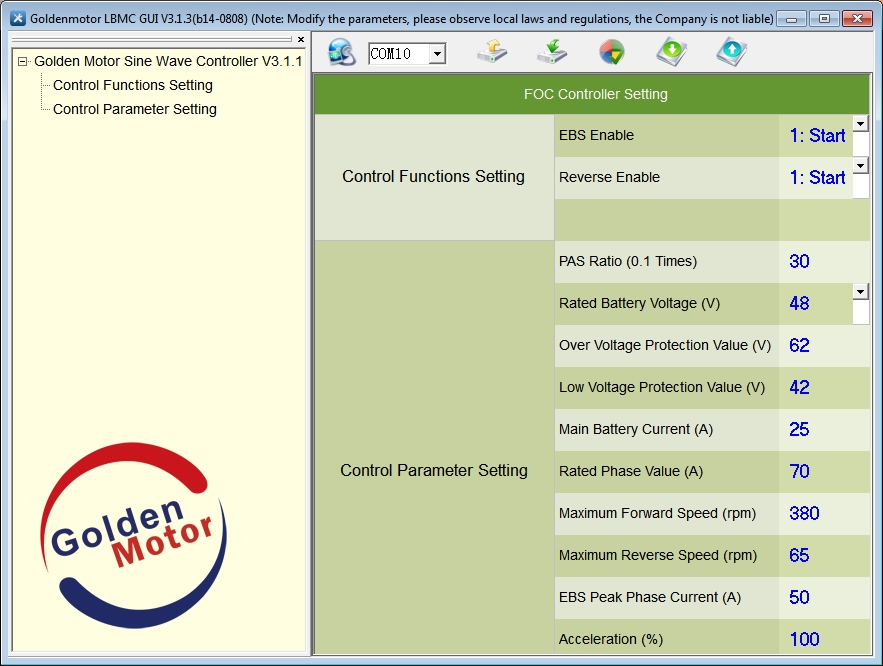
Task: Select Control Functions Setting in the tree
Action: [132, 85]
